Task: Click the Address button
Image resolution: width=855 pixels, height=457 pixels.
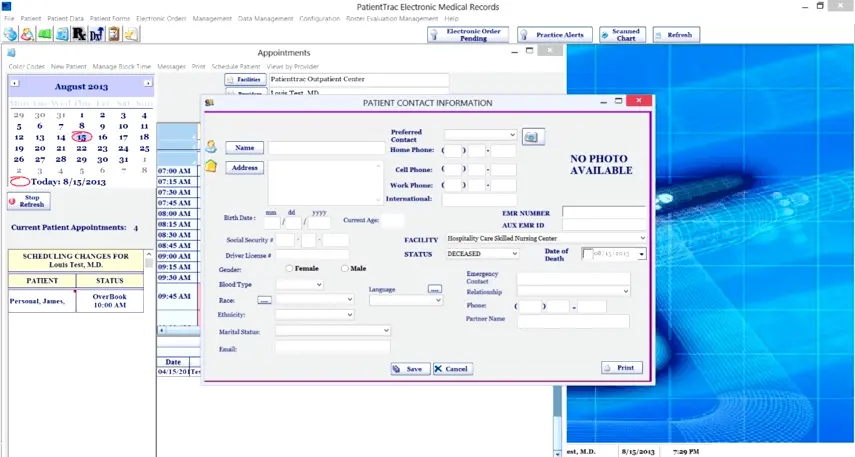Action: coord(244,167)
